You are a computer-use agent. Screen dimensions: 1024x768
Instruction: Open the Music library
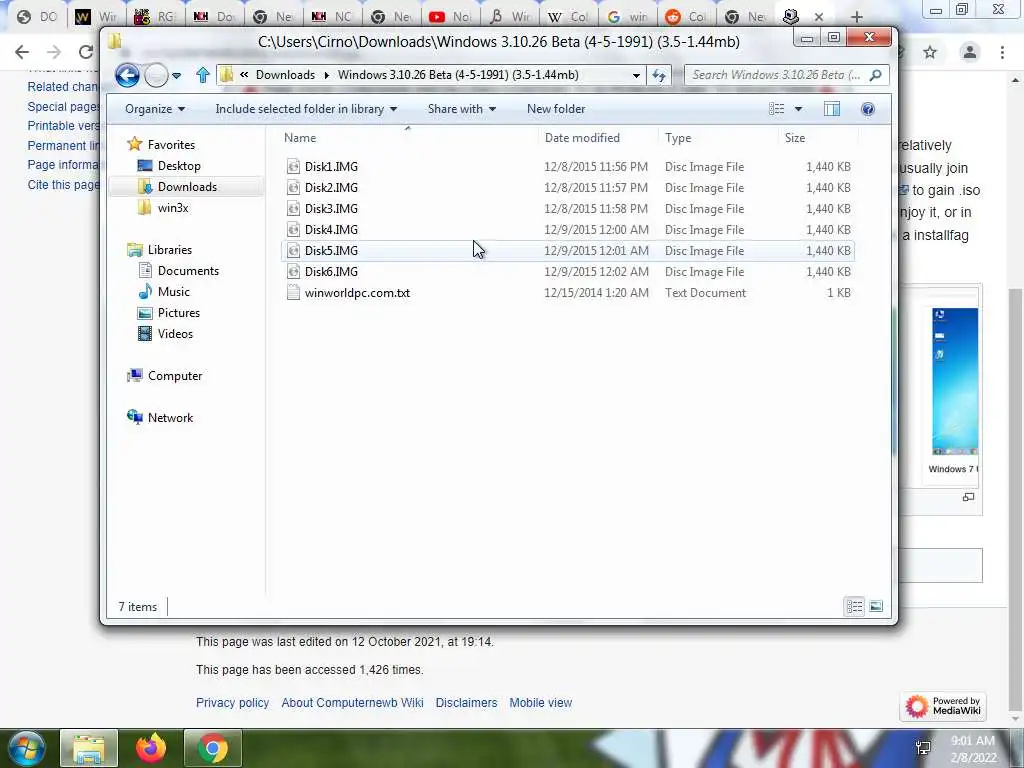coord(174,291)
